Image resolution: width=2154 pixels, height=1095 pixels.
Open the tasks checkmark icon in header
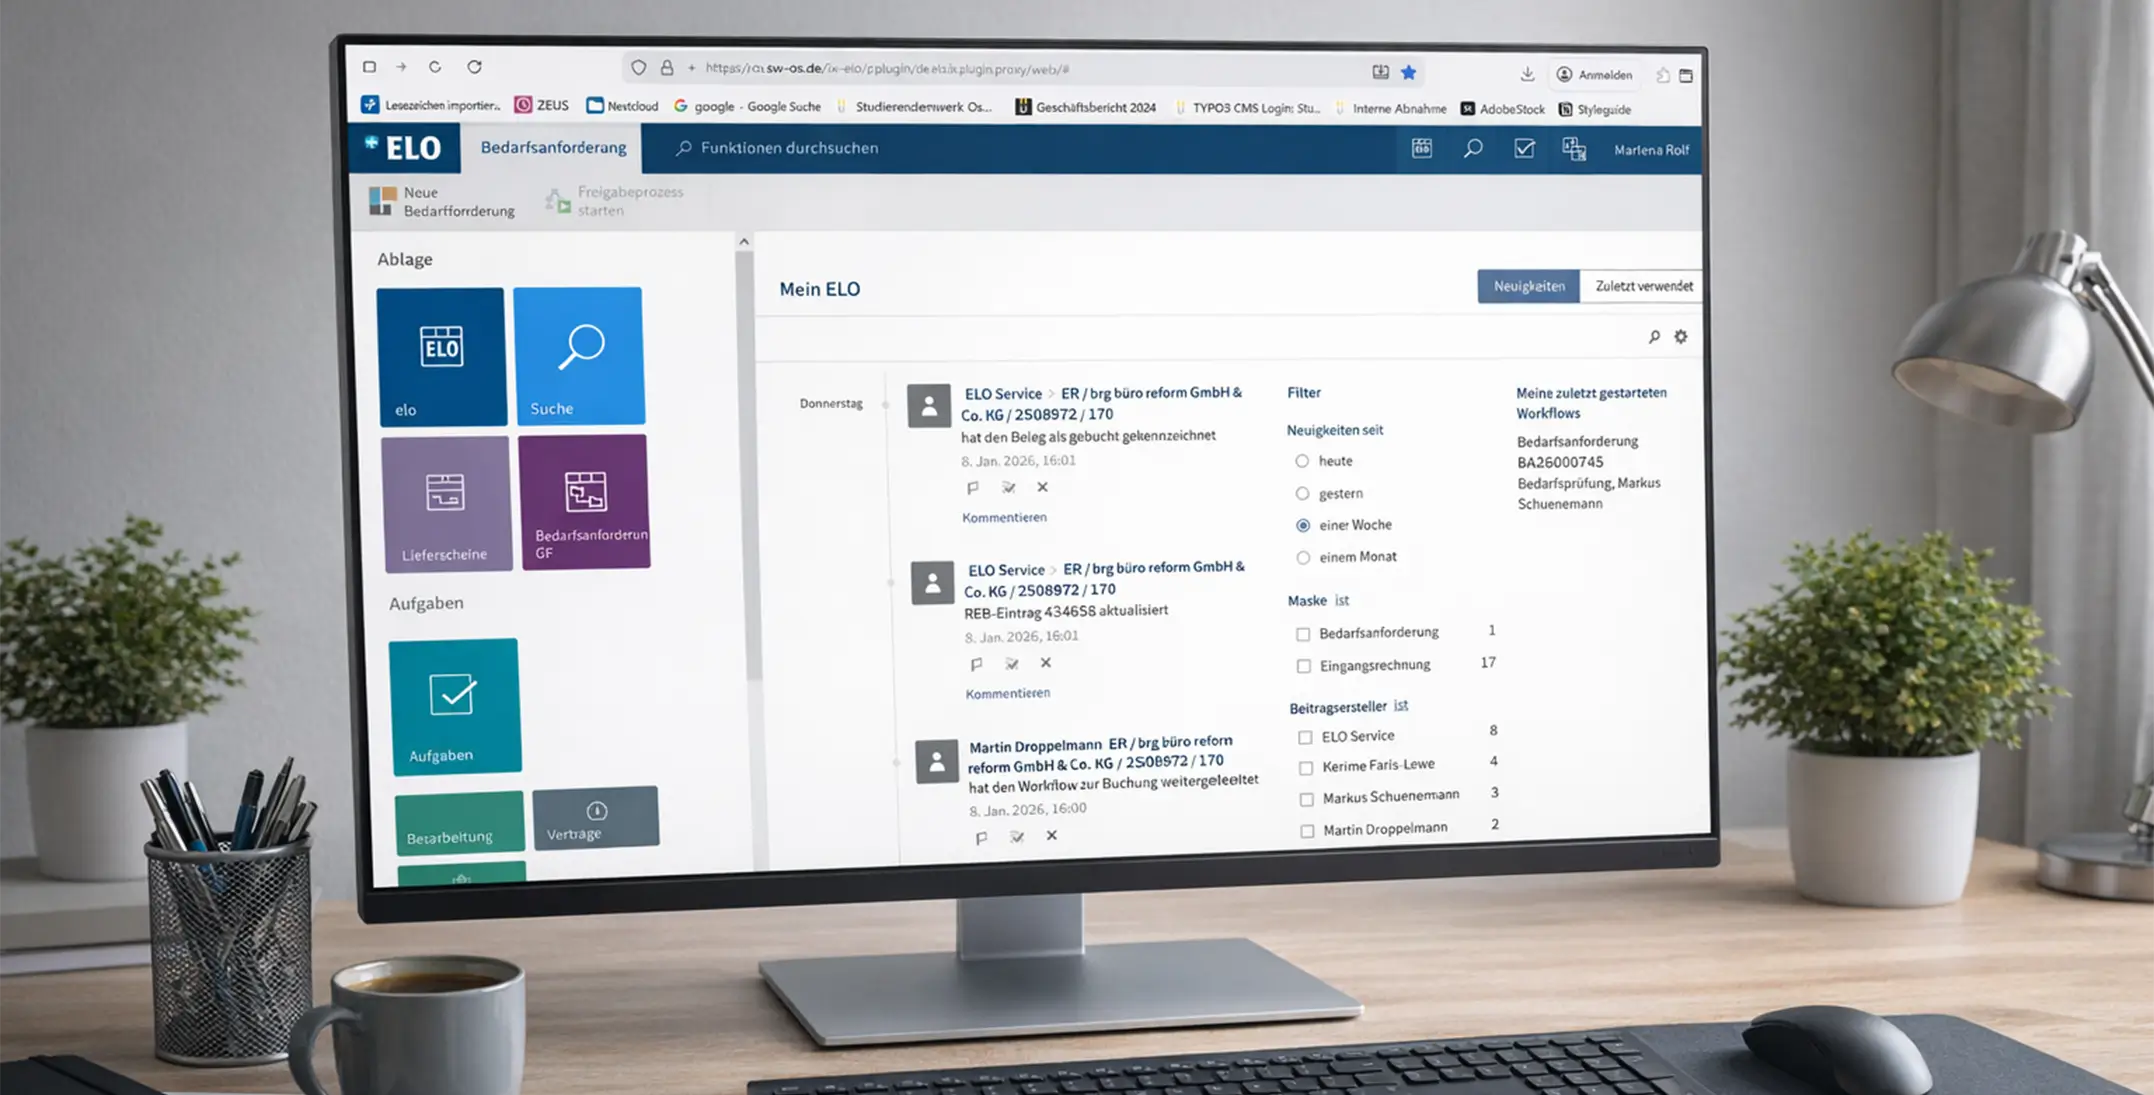point(1524,149)
